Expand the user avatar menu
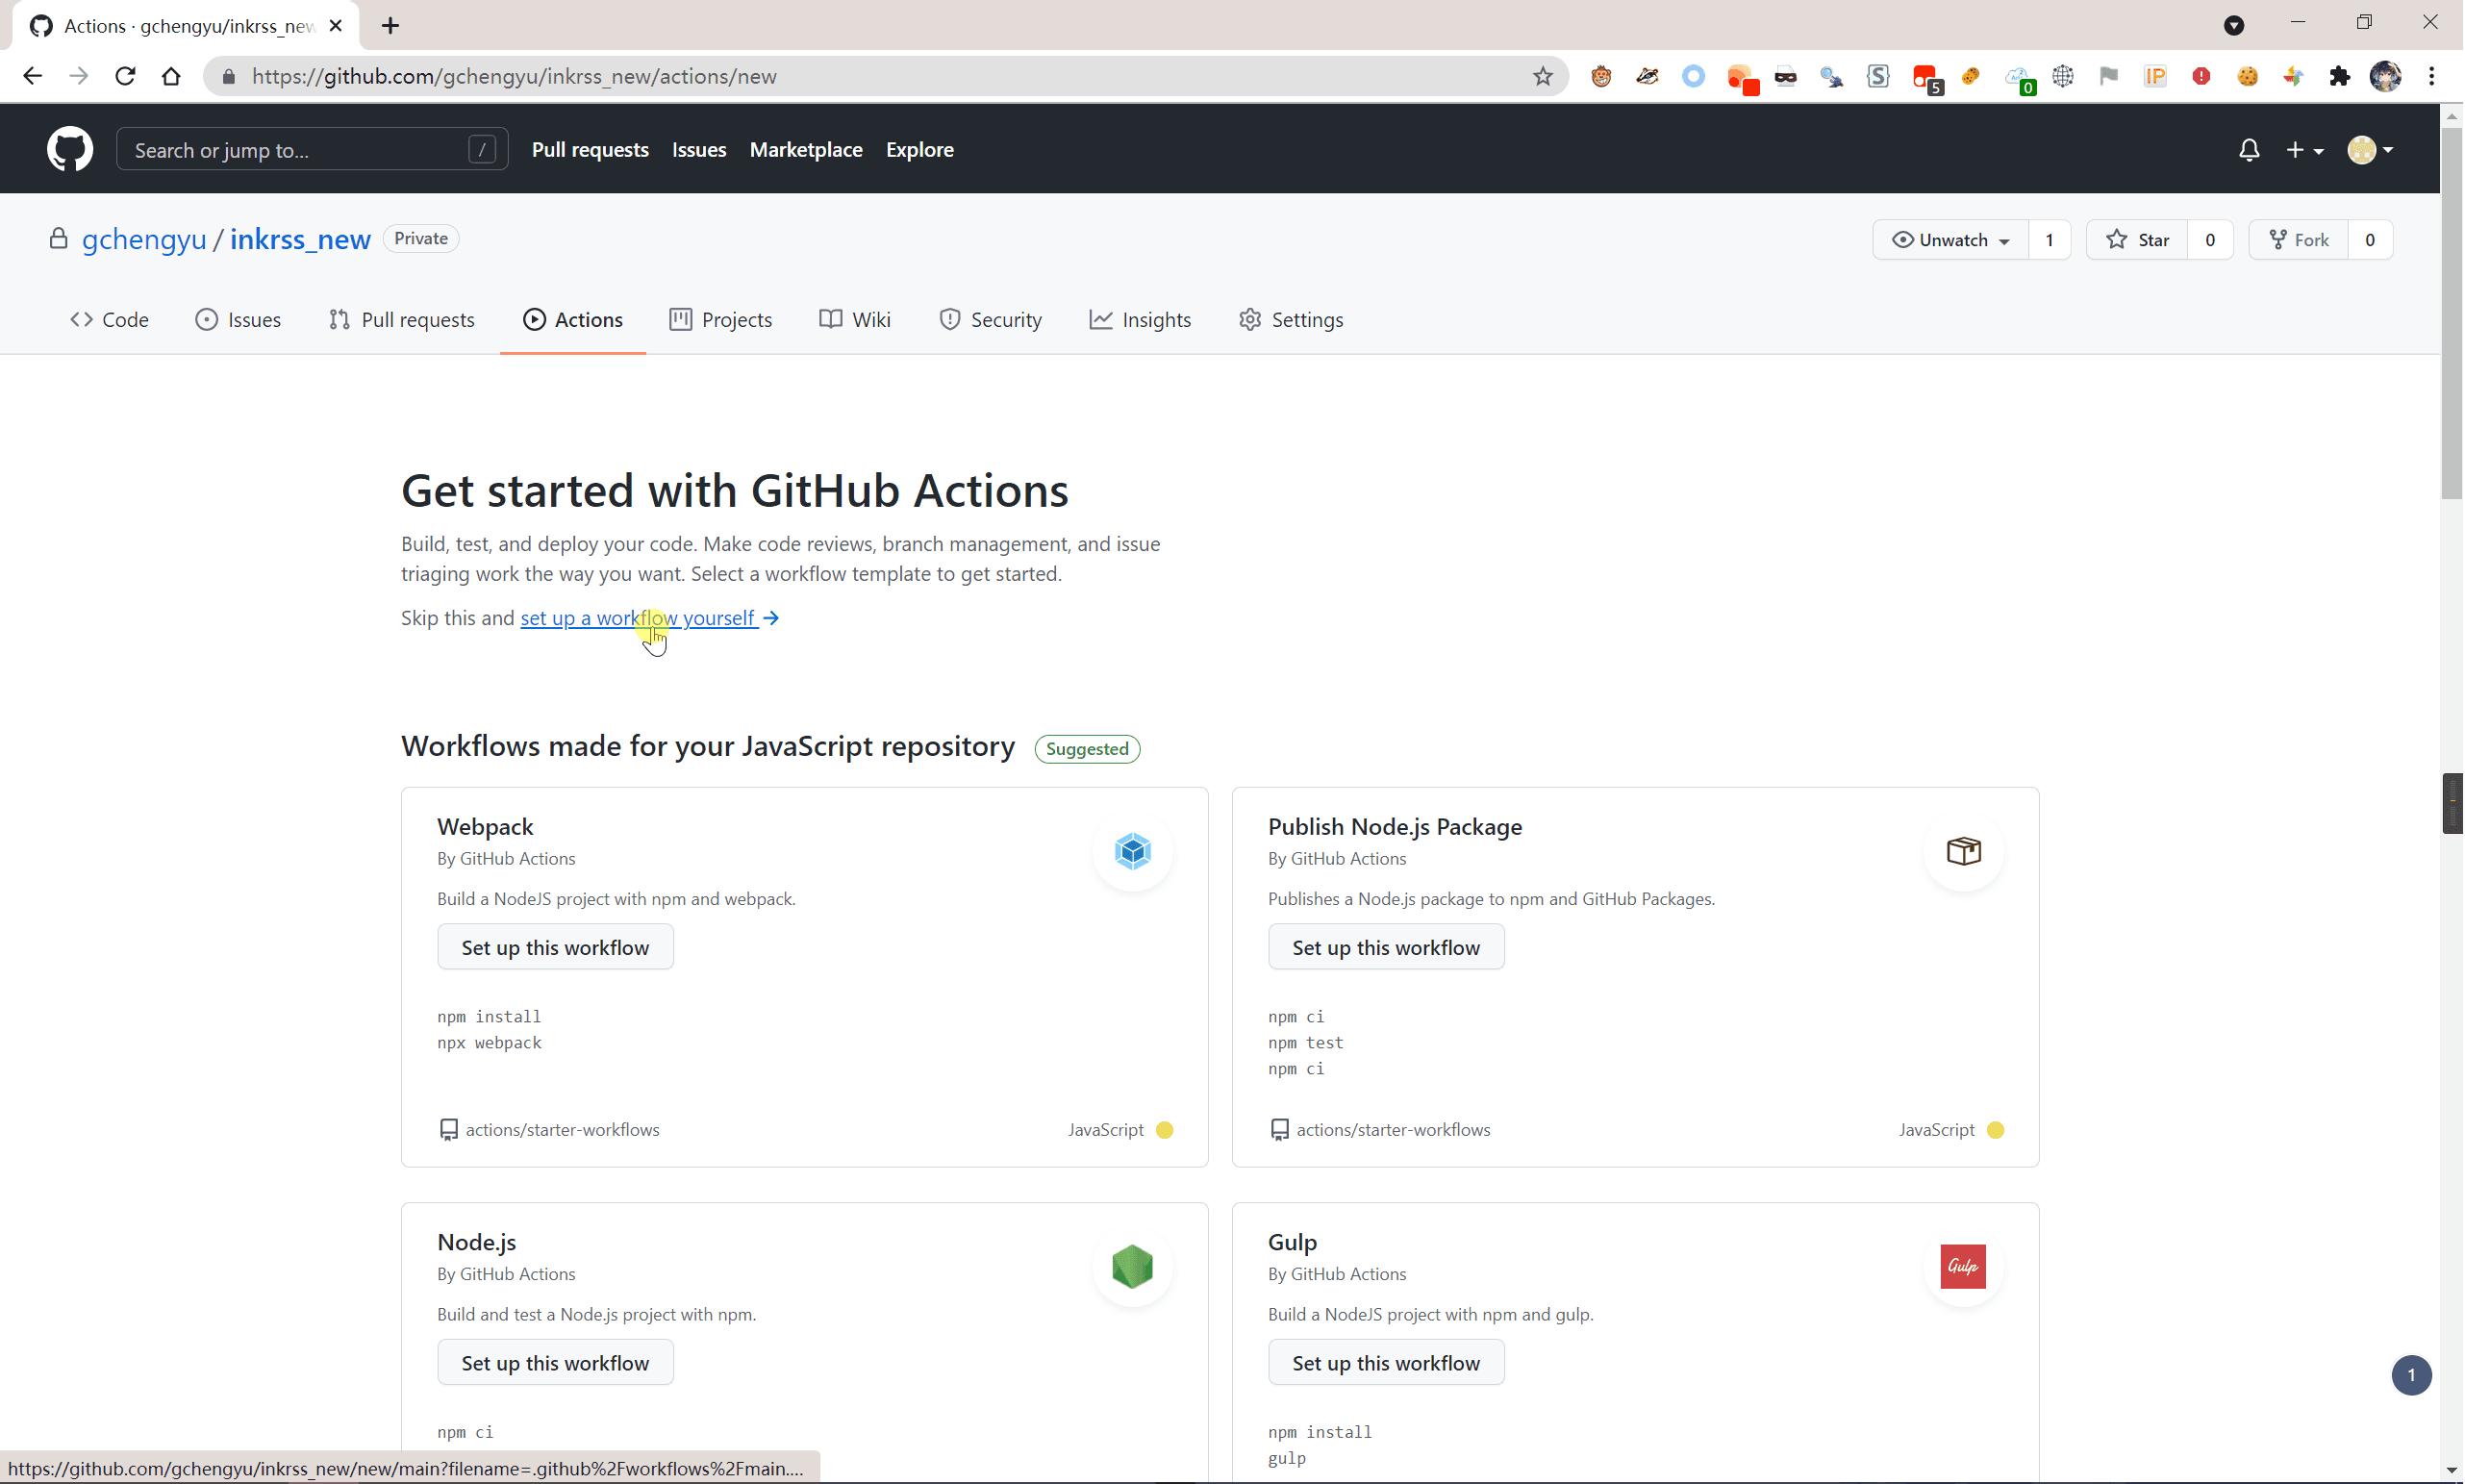The width and height of the screenshot is (2465, 1484). pos(2370,150)
